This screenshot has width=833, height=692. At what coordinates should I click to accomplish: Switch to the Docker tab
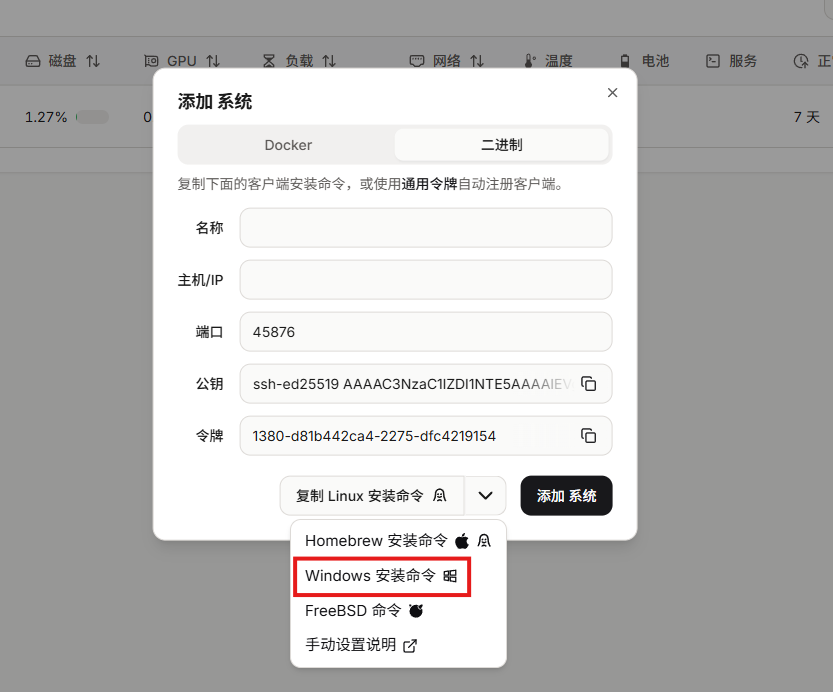pyautogui.click(x=288, y=145)
